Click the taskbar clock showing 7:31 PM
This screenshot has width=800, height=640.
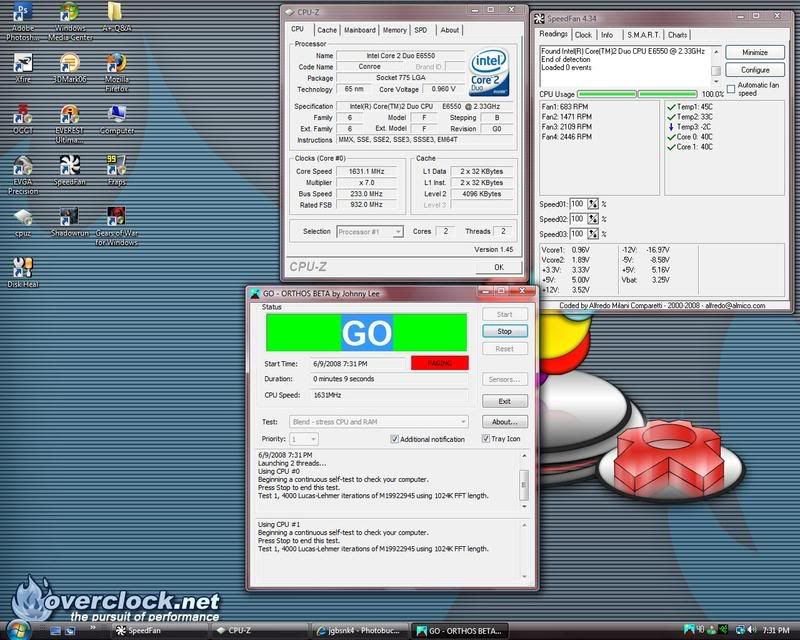[776, 630]
